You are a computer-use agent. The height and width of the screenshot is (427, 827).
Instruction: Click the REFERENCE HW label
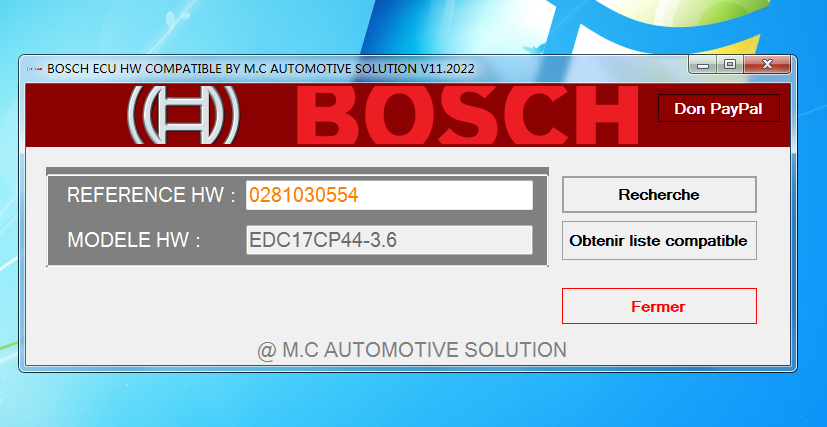pos(151,195)
